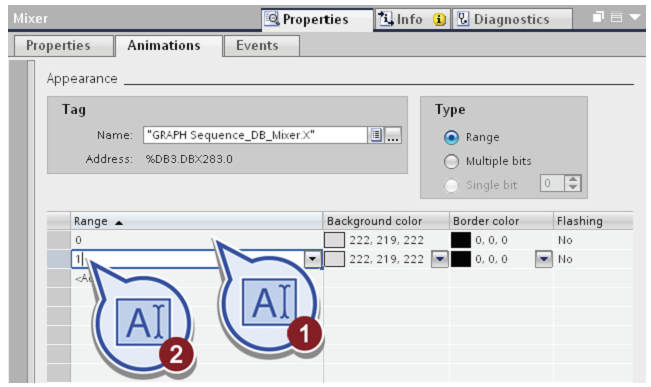Screen dimensions: 651x387
Task: Sort by the Range column header
Action: [x=197, y=221]
